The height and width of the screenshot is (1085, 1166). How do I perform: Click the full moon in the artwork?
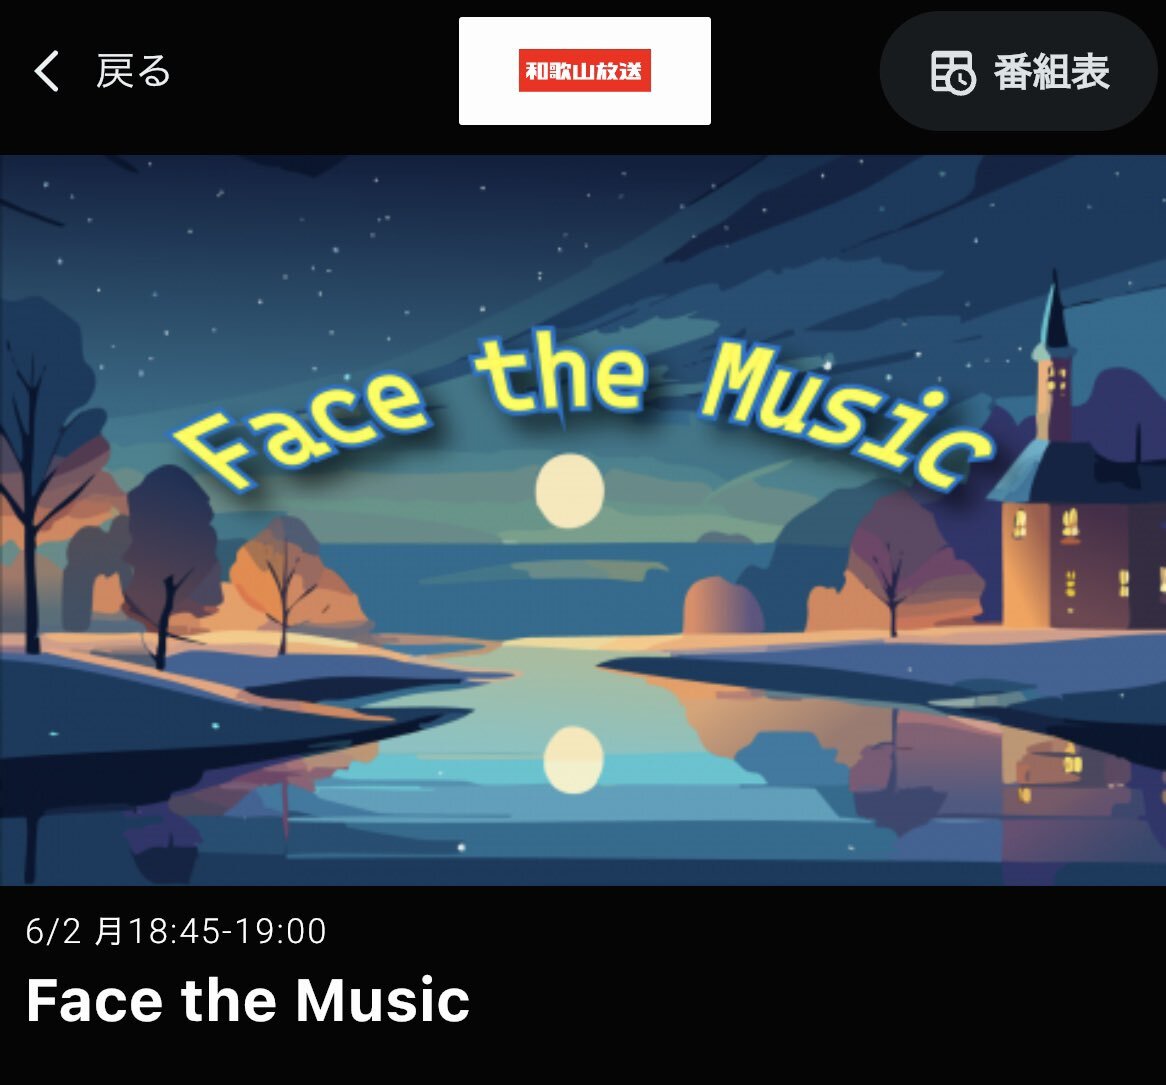(x=570, y=490)
